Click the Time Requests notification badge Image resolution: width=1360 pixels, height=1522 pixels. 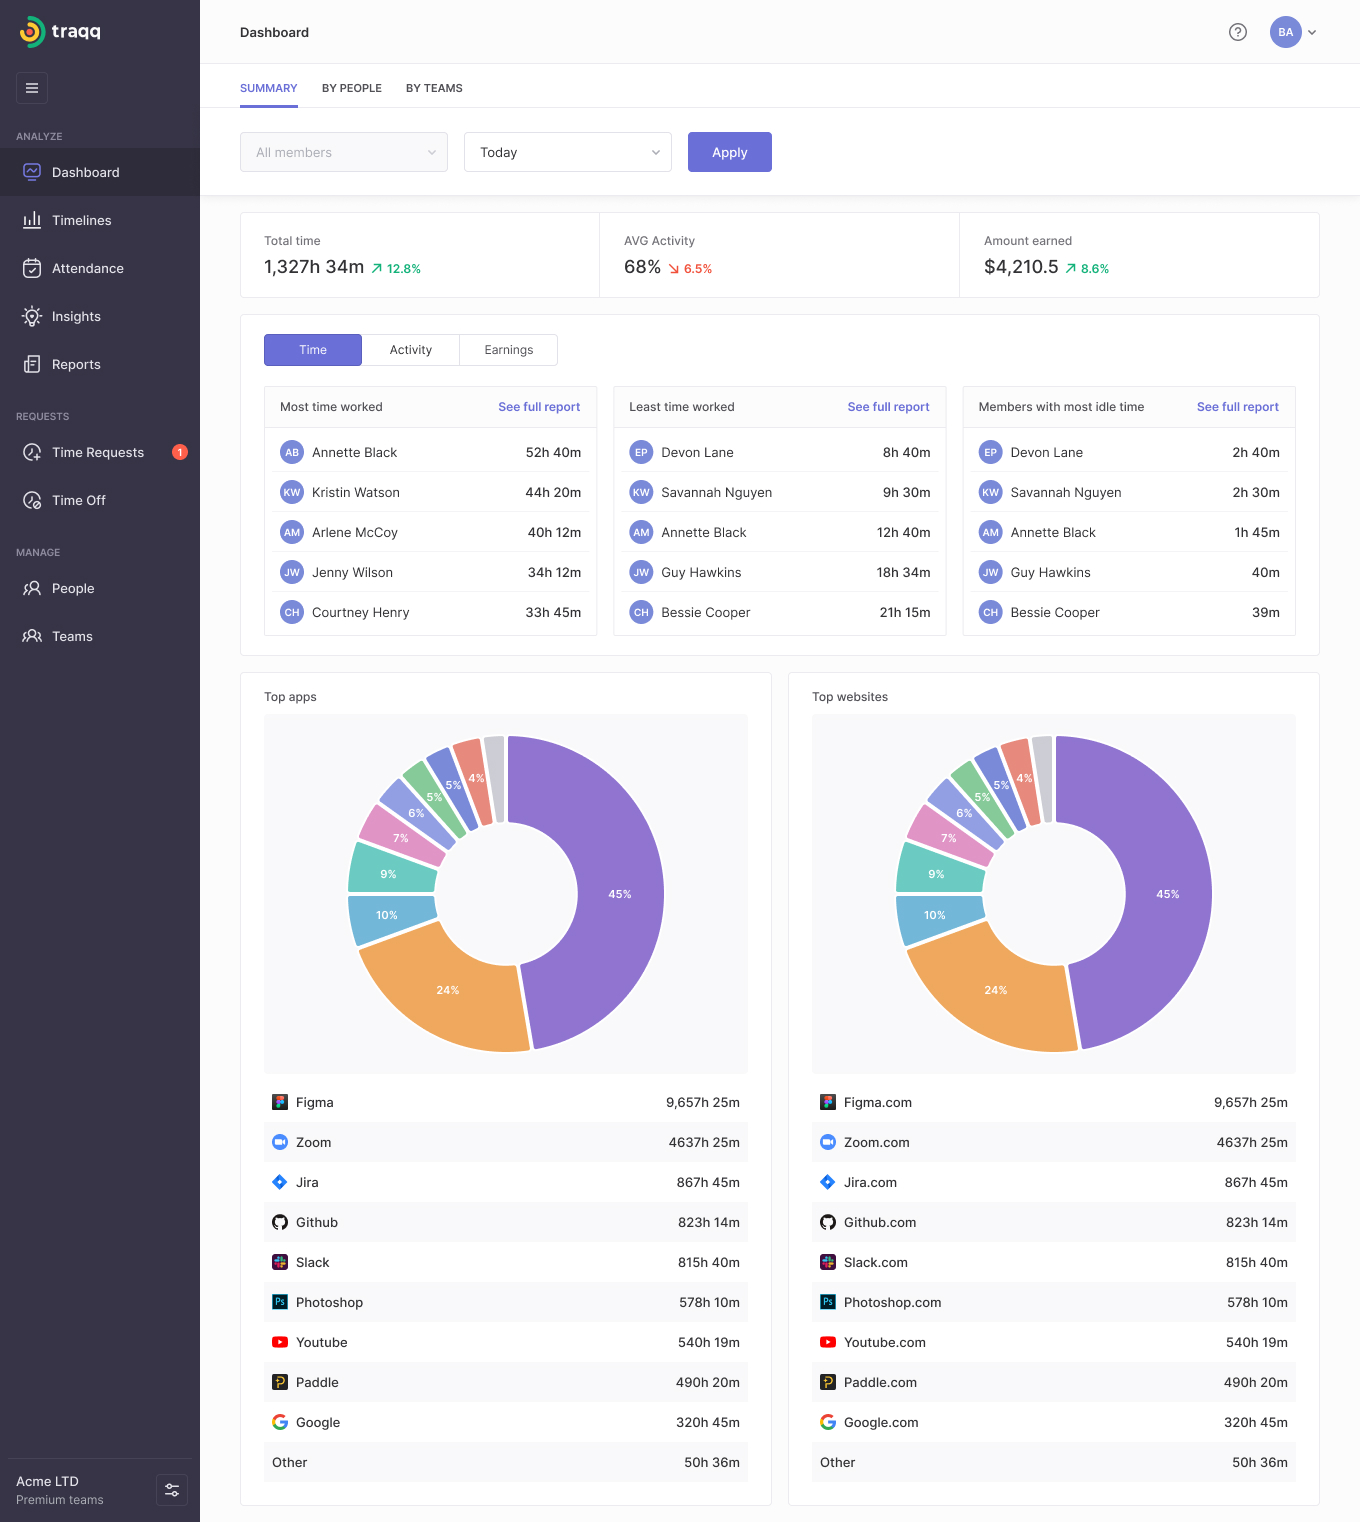[180, 452]
